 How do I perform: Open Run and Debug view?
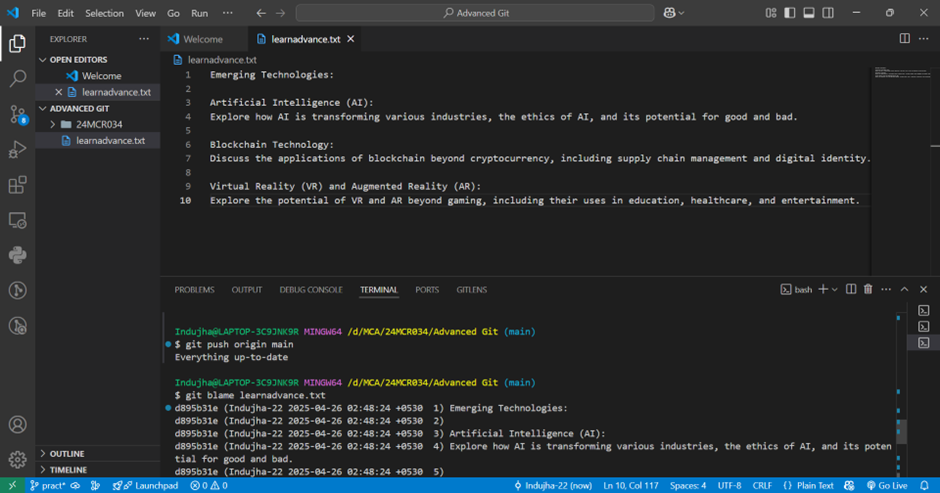coord(17,149)
